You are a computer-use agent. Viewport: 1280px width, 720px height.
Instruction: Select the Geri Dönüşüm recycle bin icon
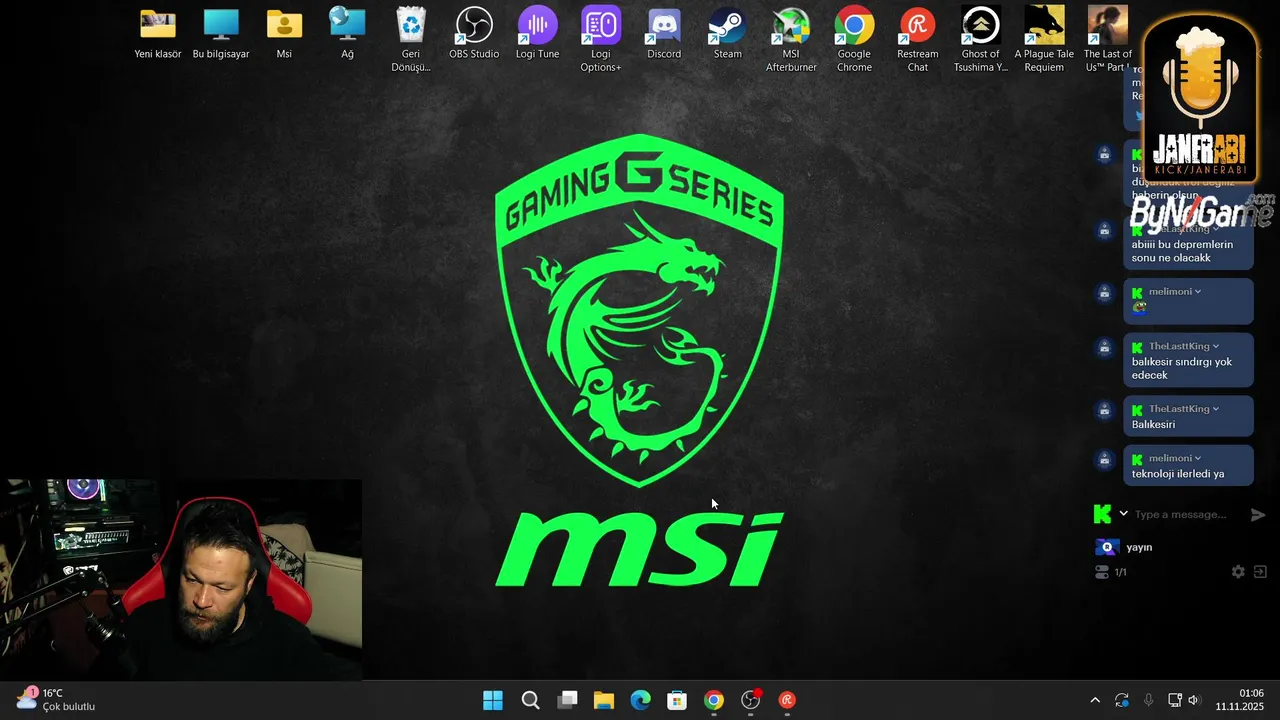point(411,40)
